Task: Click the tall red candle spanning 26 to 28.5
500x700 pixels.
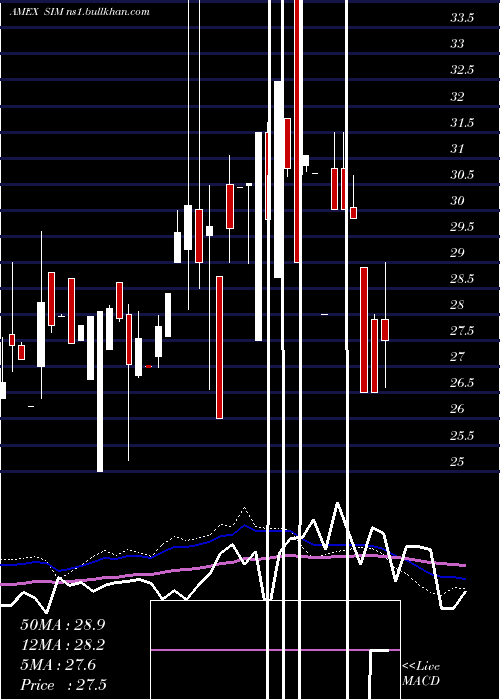Action: tap(219, 347)
